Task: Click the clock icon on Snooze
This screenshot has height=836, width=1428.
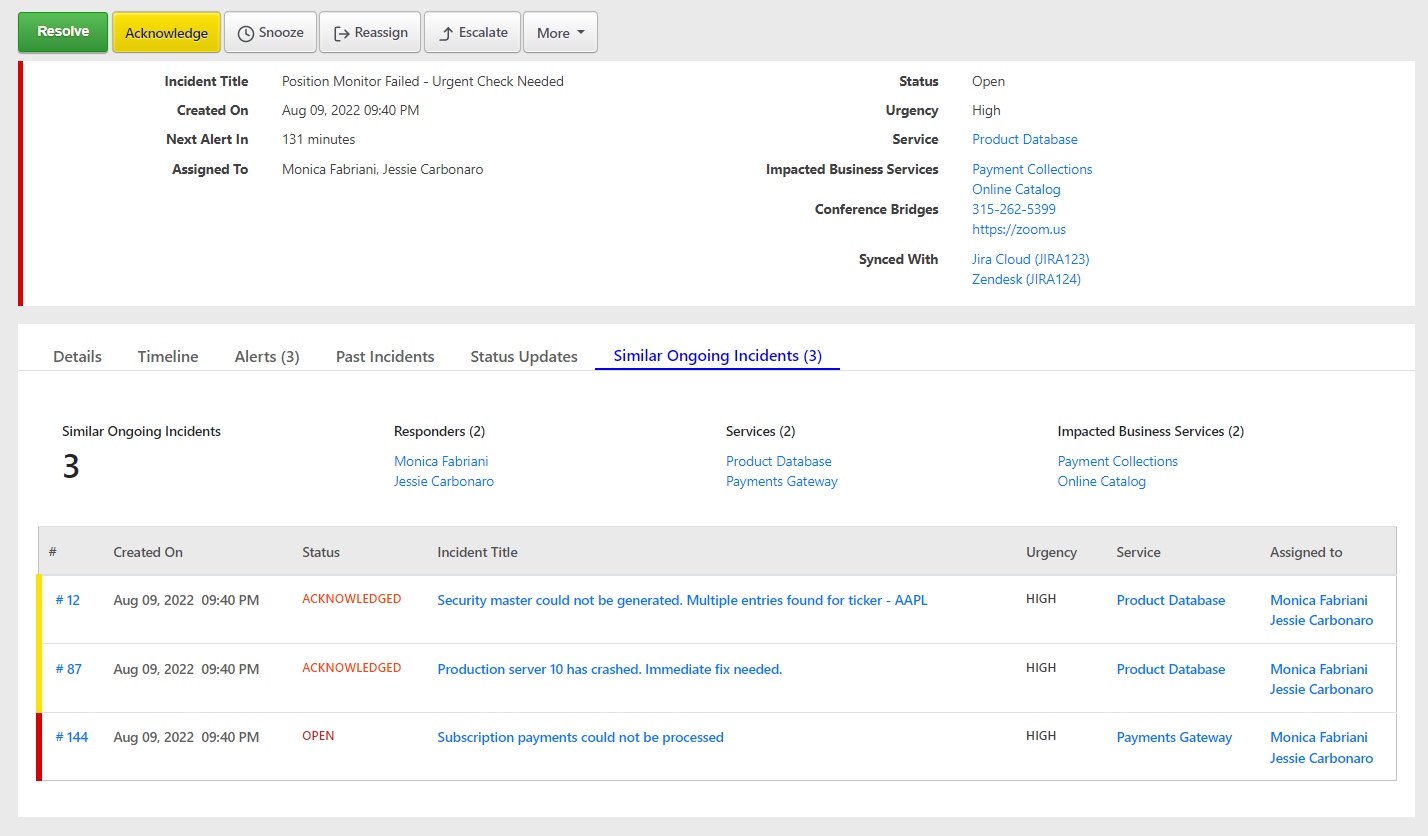Action: (x=245, y=33)
